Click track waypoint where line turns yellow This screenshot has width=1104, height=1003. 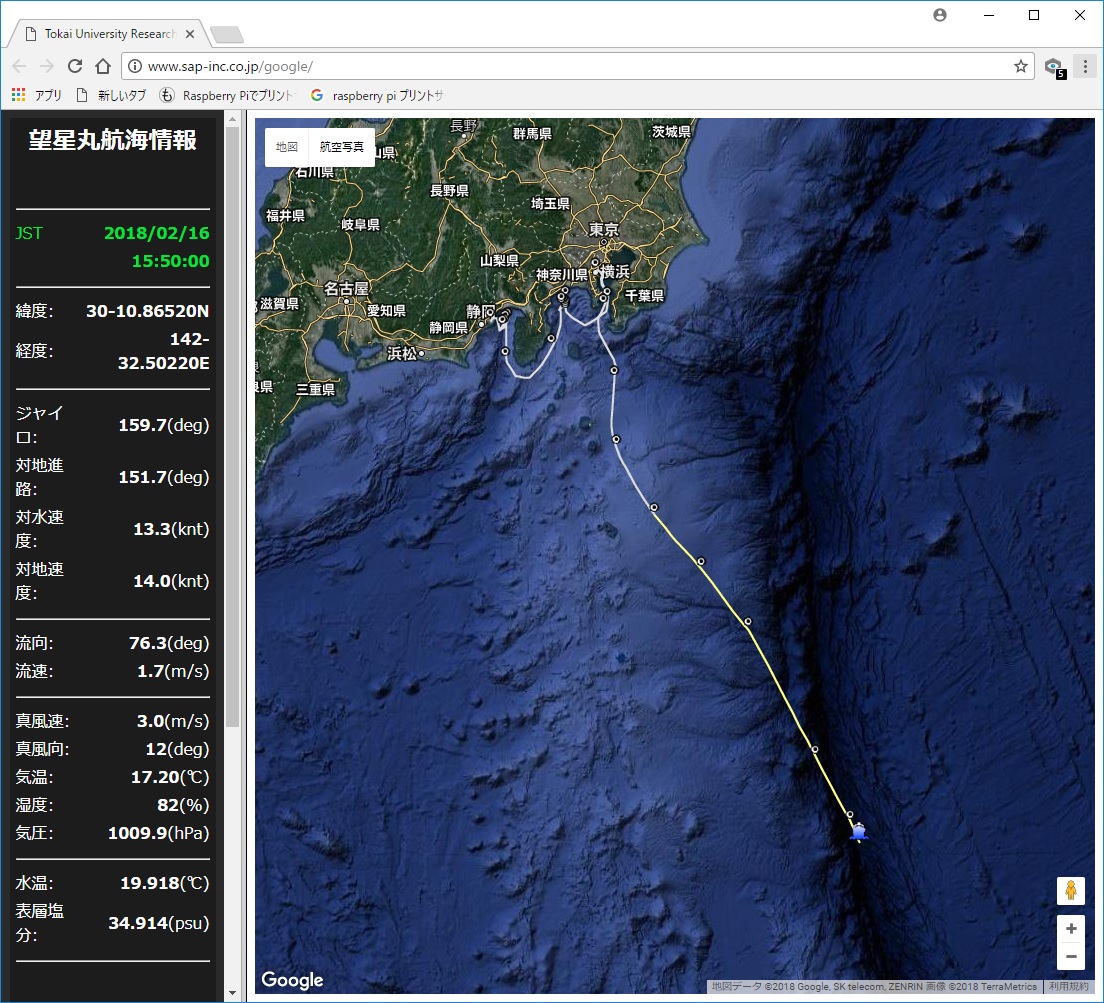click(x=654, y=507)
